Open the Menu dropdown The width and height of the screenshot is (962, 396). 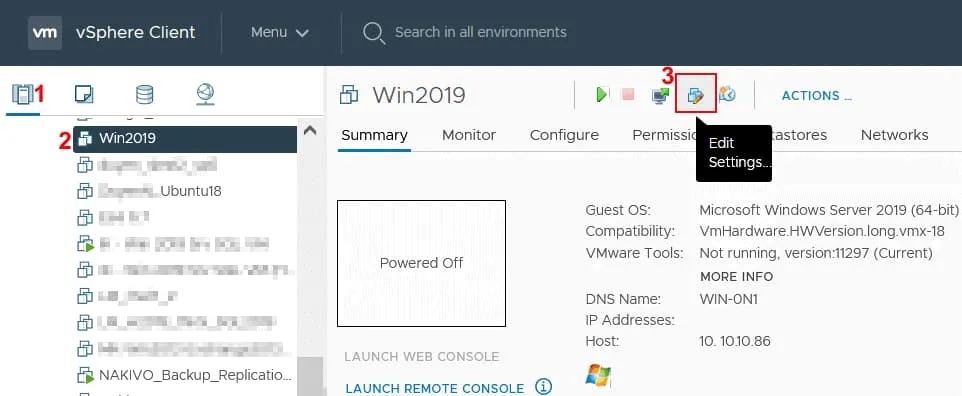[280, 33]
